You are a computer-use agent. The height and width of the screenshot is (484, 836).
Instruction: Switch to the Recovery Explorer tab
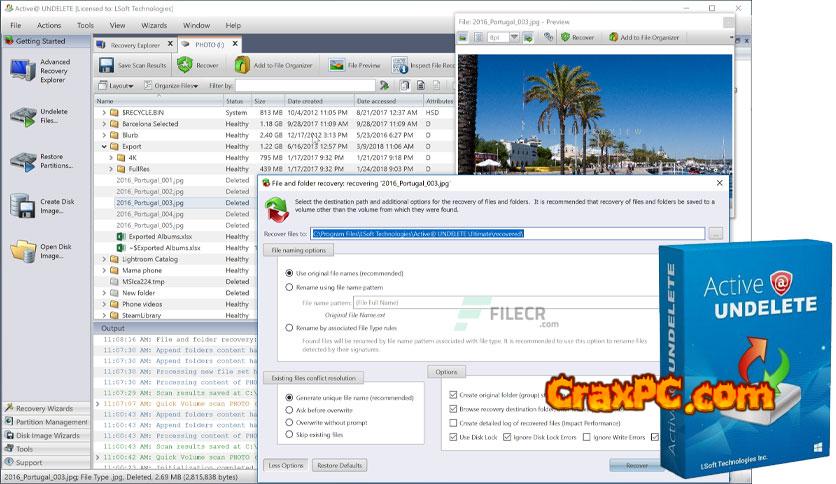pyautogui.click(x=134, y=45)
